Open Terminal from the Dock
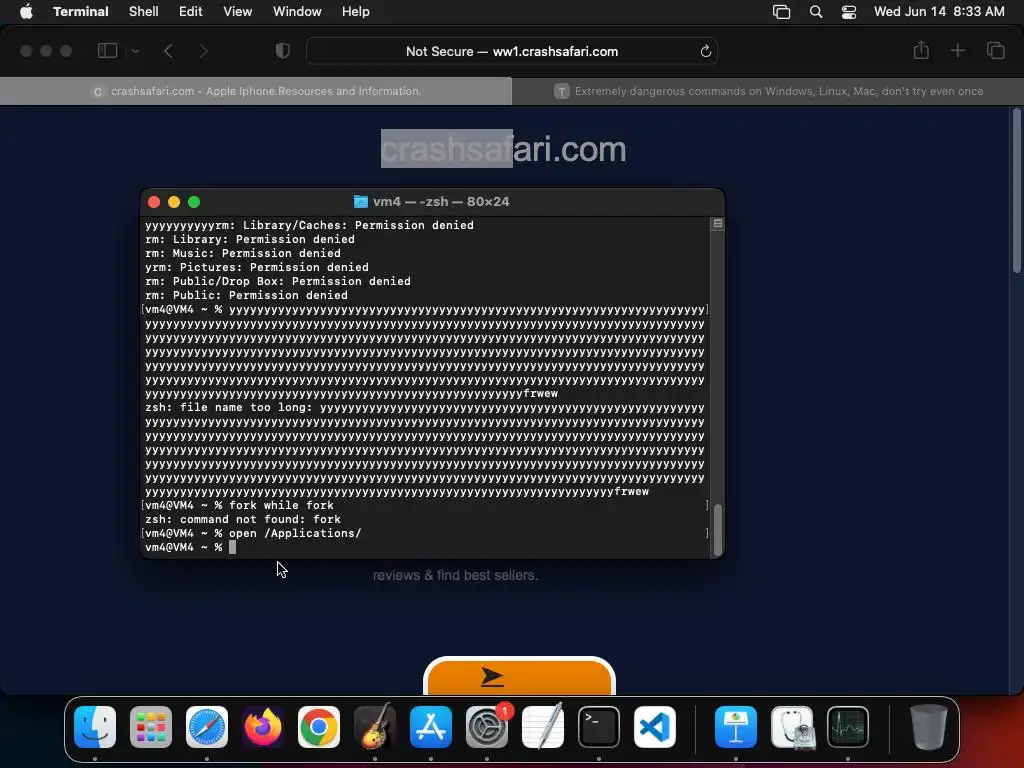 coord(599,727)
